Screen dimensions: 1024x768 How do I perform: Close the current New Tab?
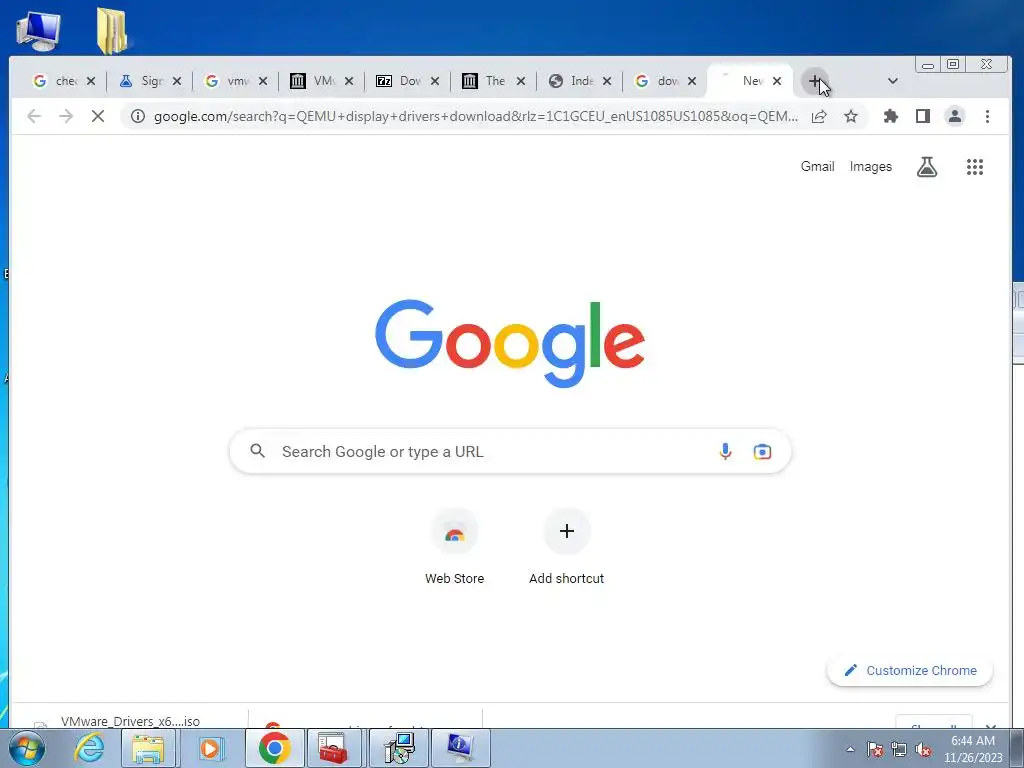tap(776, 81)
